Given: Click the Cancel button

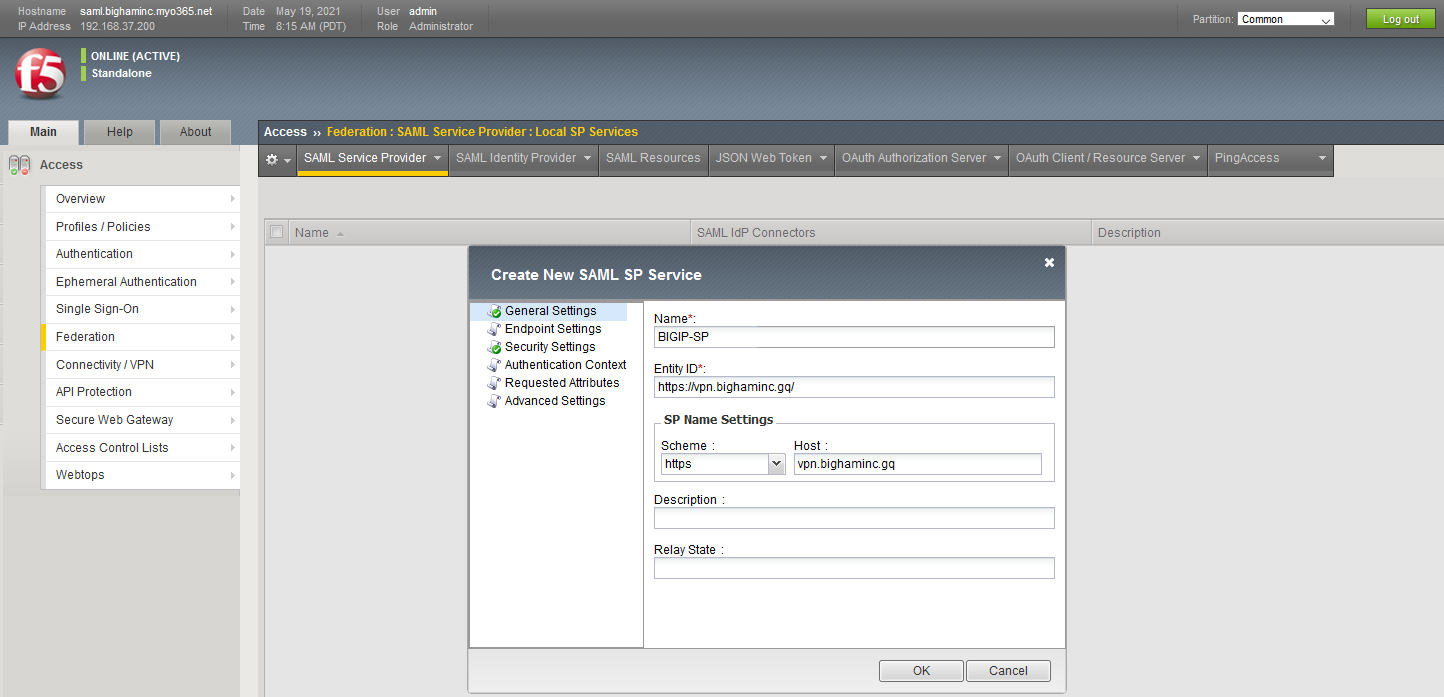Looking at the screenshot, I should tap(1008, 671).
